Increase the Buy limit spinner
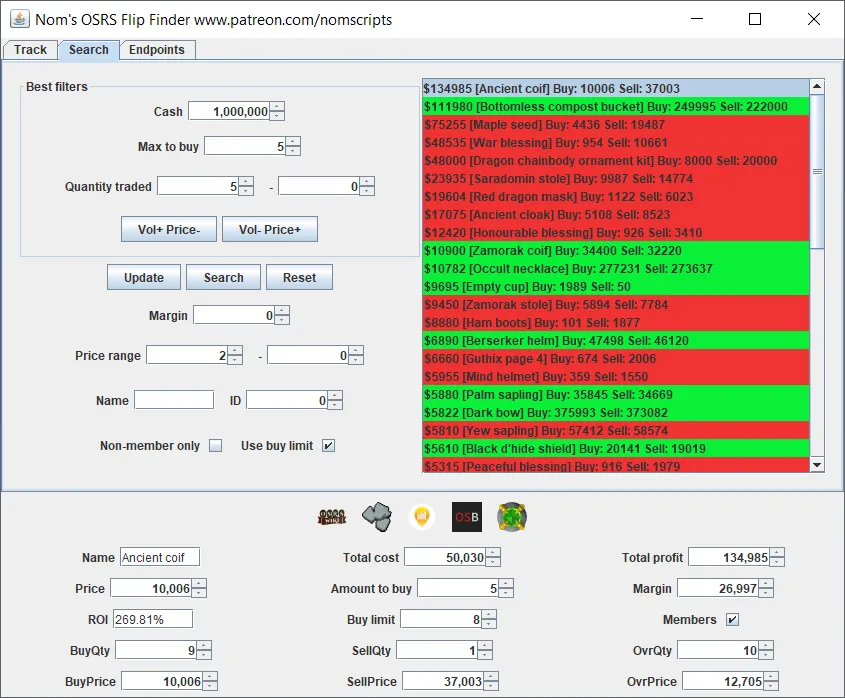This screenshot has height=698, width=845. (489, 614)
